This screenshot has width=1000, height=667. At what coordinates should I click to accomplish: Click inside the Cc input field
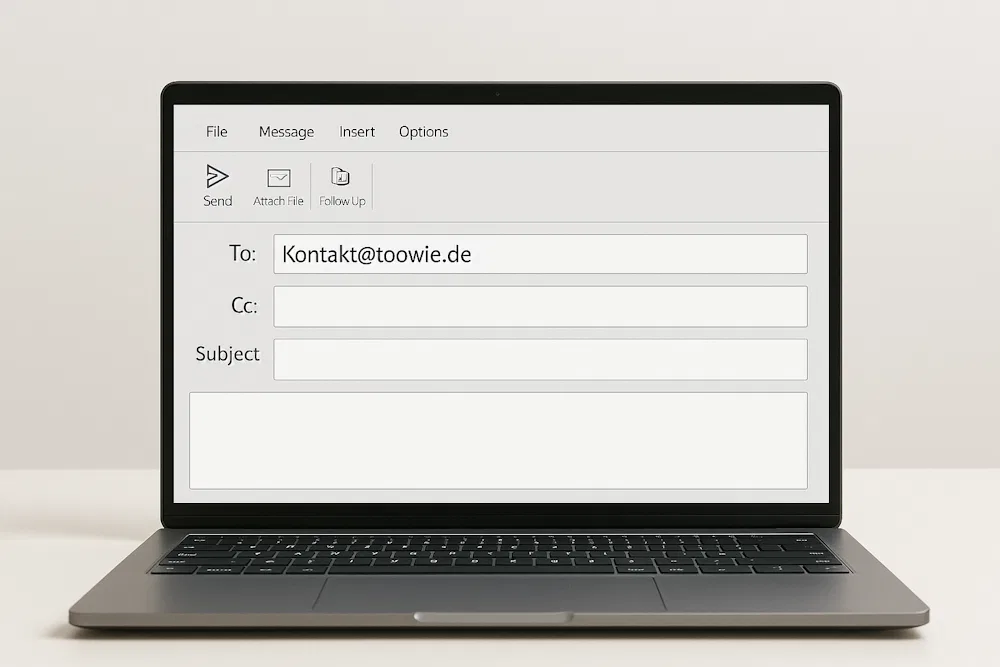pos(540,306)
